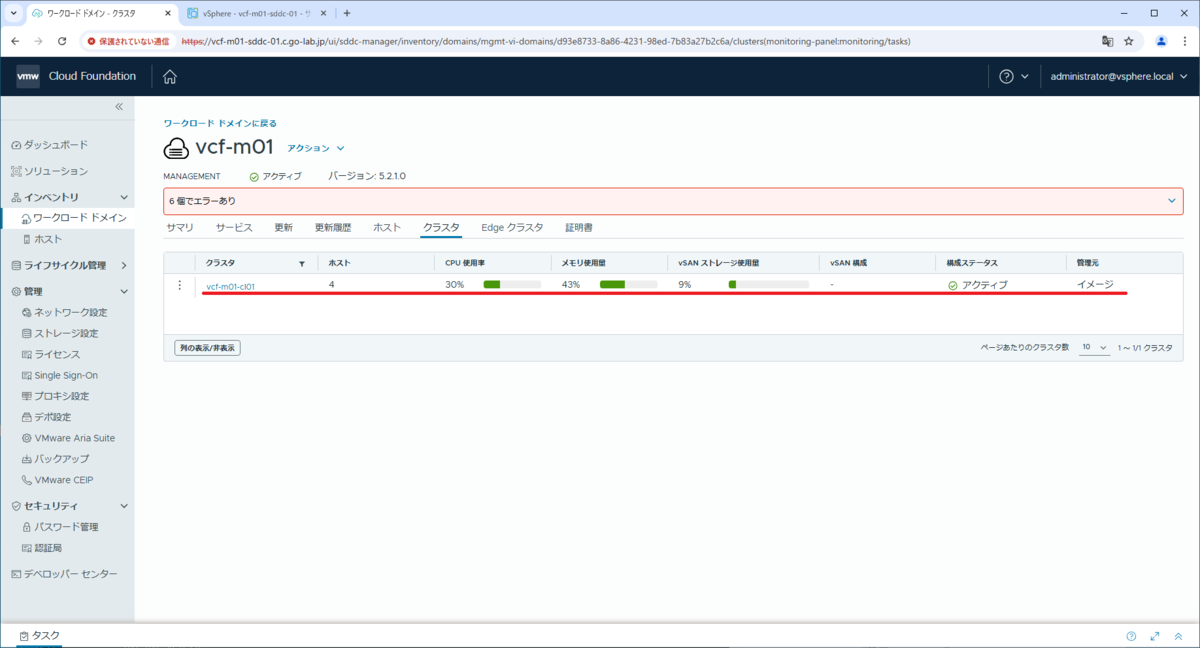Click 列の表示/非表示 button
Screen dimensions: 1200x648
[x=208, y=348]
